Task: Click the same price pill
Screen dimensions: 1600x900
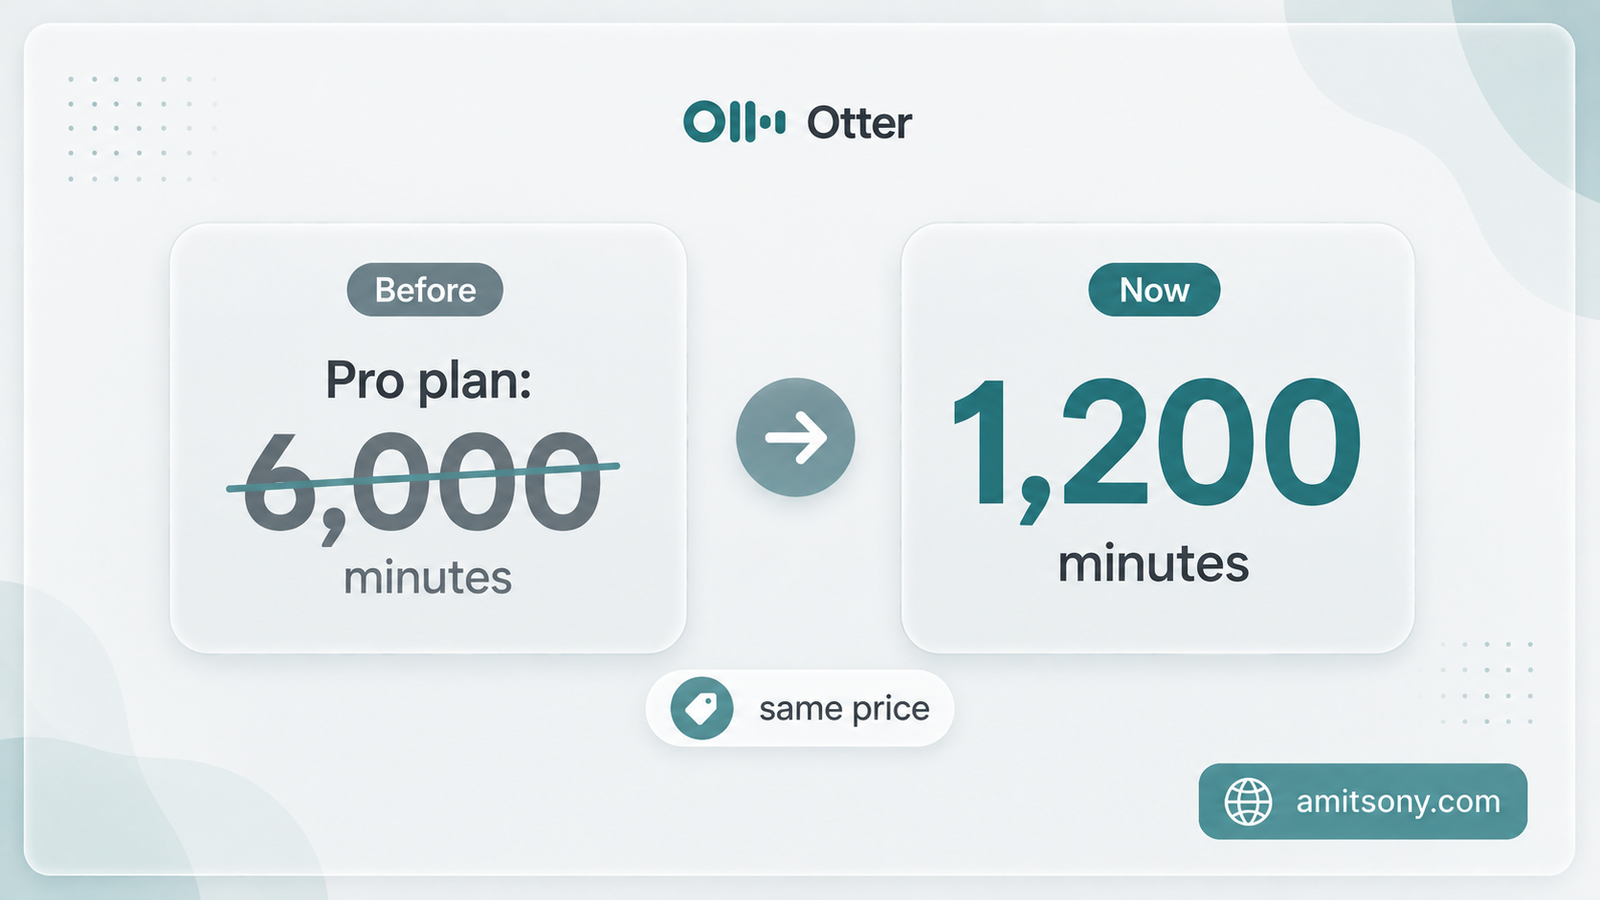Action: (x=800, y=708)
